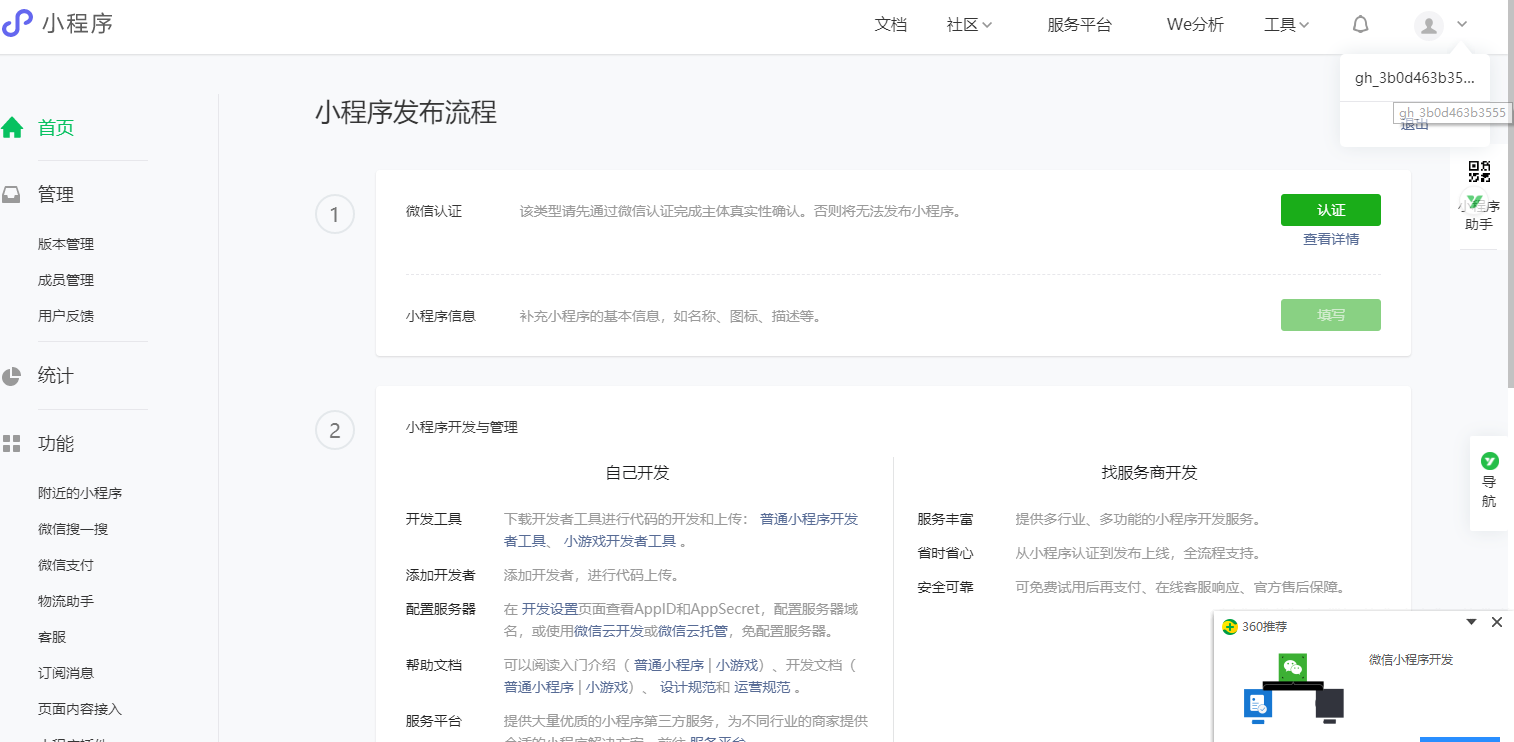1514x742 pixels.
Task: Select the 管理 sidebar section
Action: coord(56,195)
